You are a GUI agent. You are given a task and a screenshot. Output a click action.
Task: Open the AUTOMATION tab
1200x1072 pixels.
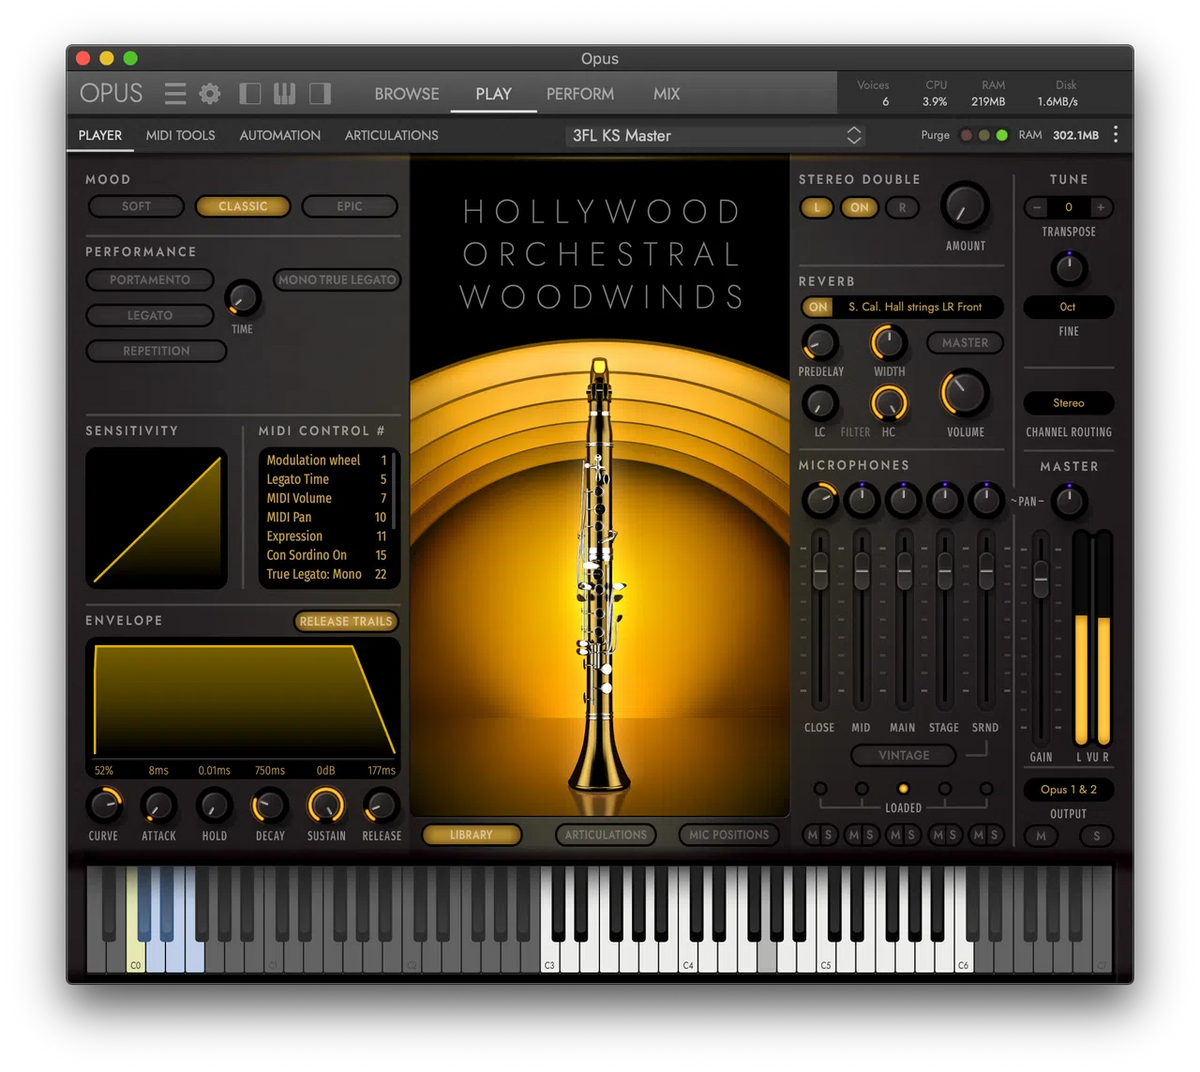coord(279,135)
